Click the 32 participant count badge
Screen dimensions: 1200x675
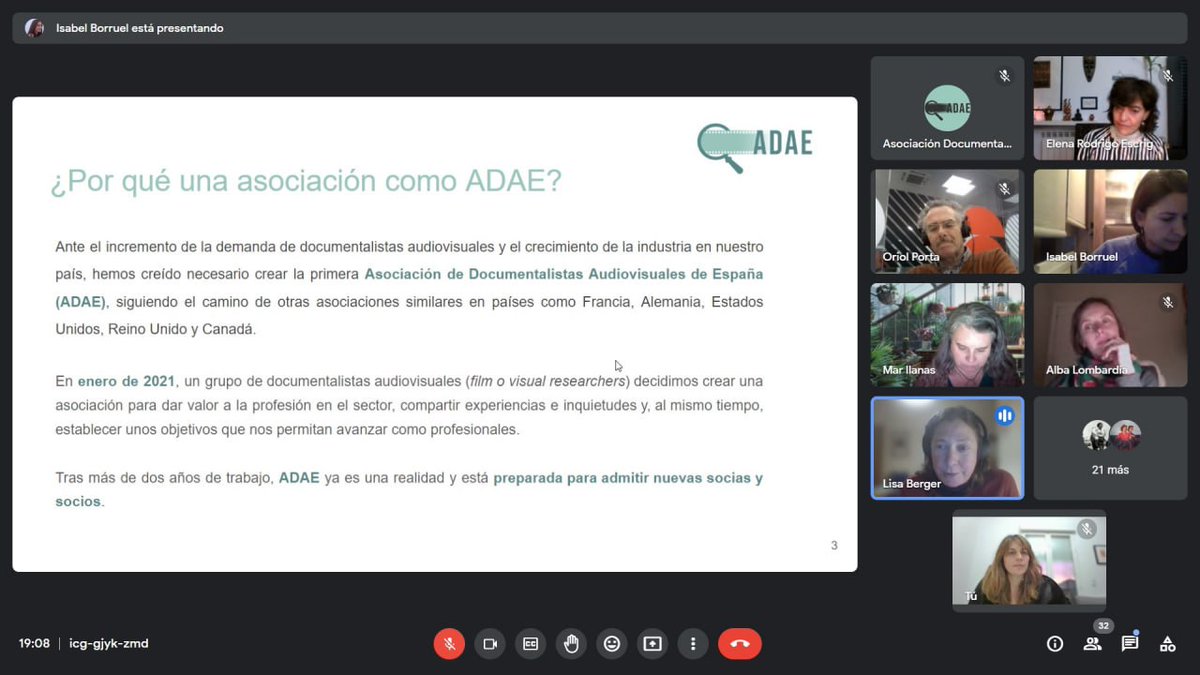[1102, 626]
